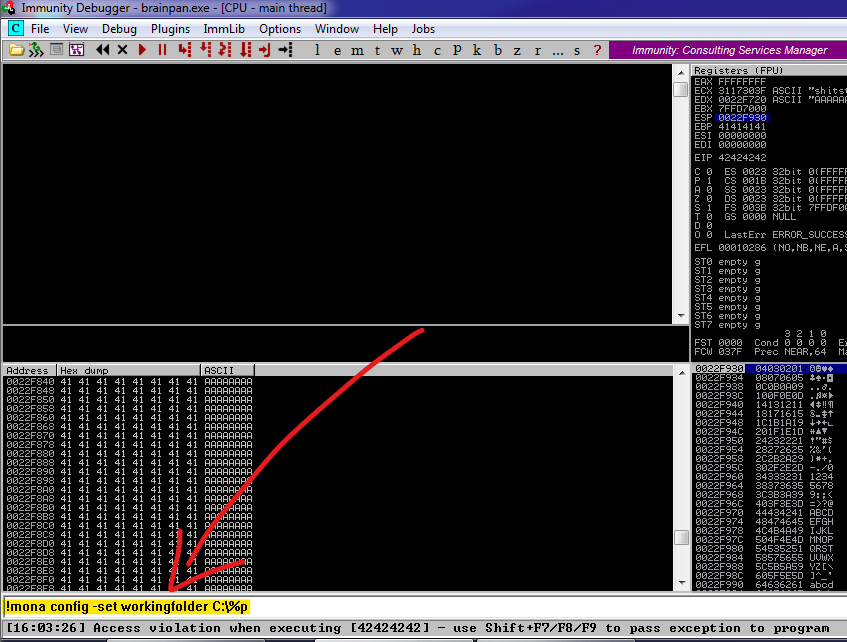Click the gray window list toolbar icon

tap(56, 50)
